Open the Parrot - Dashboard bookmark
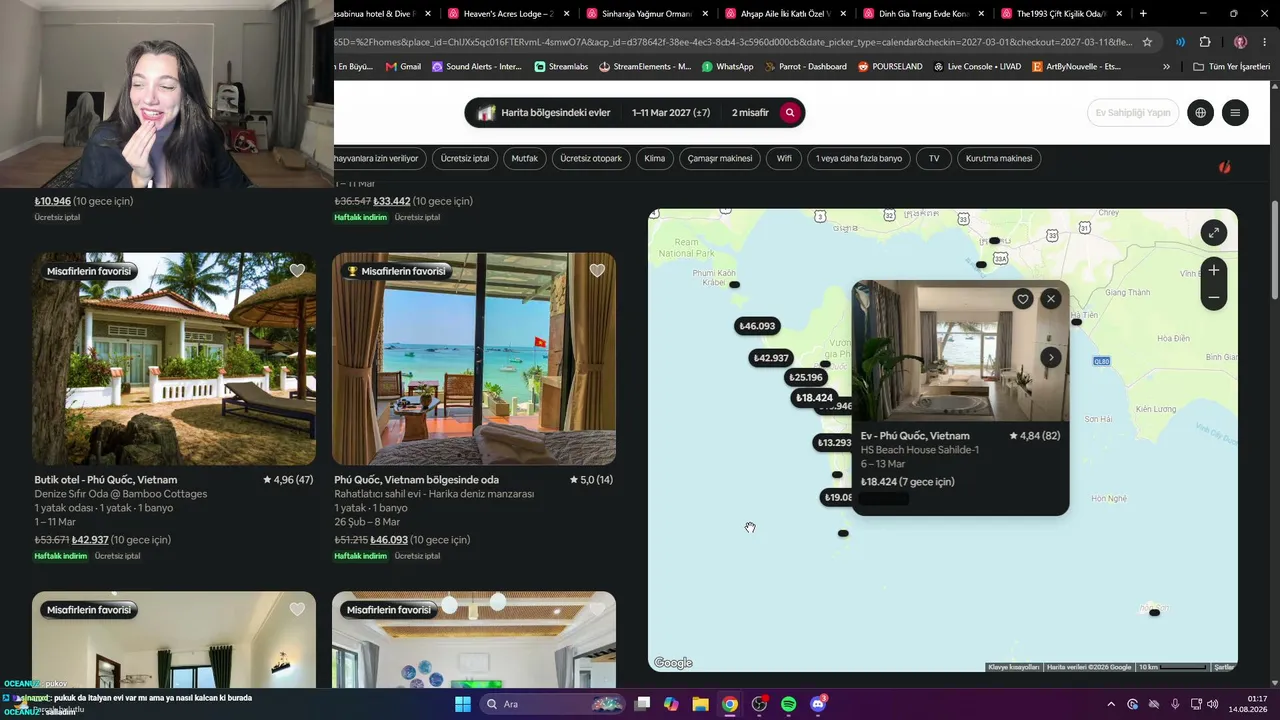The image size is (1280, 720). pos(805,67)
